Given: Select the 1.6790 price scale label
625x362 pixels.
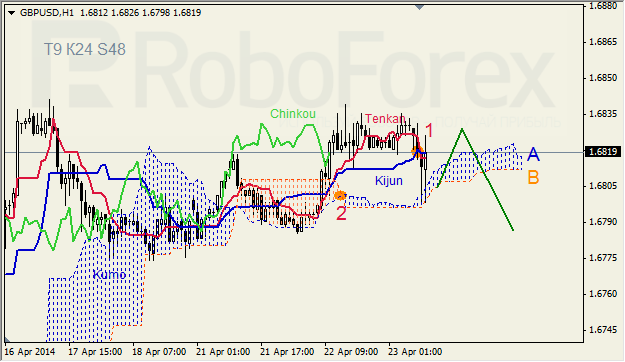Looking at the screenshot, I should click(603, 222).
